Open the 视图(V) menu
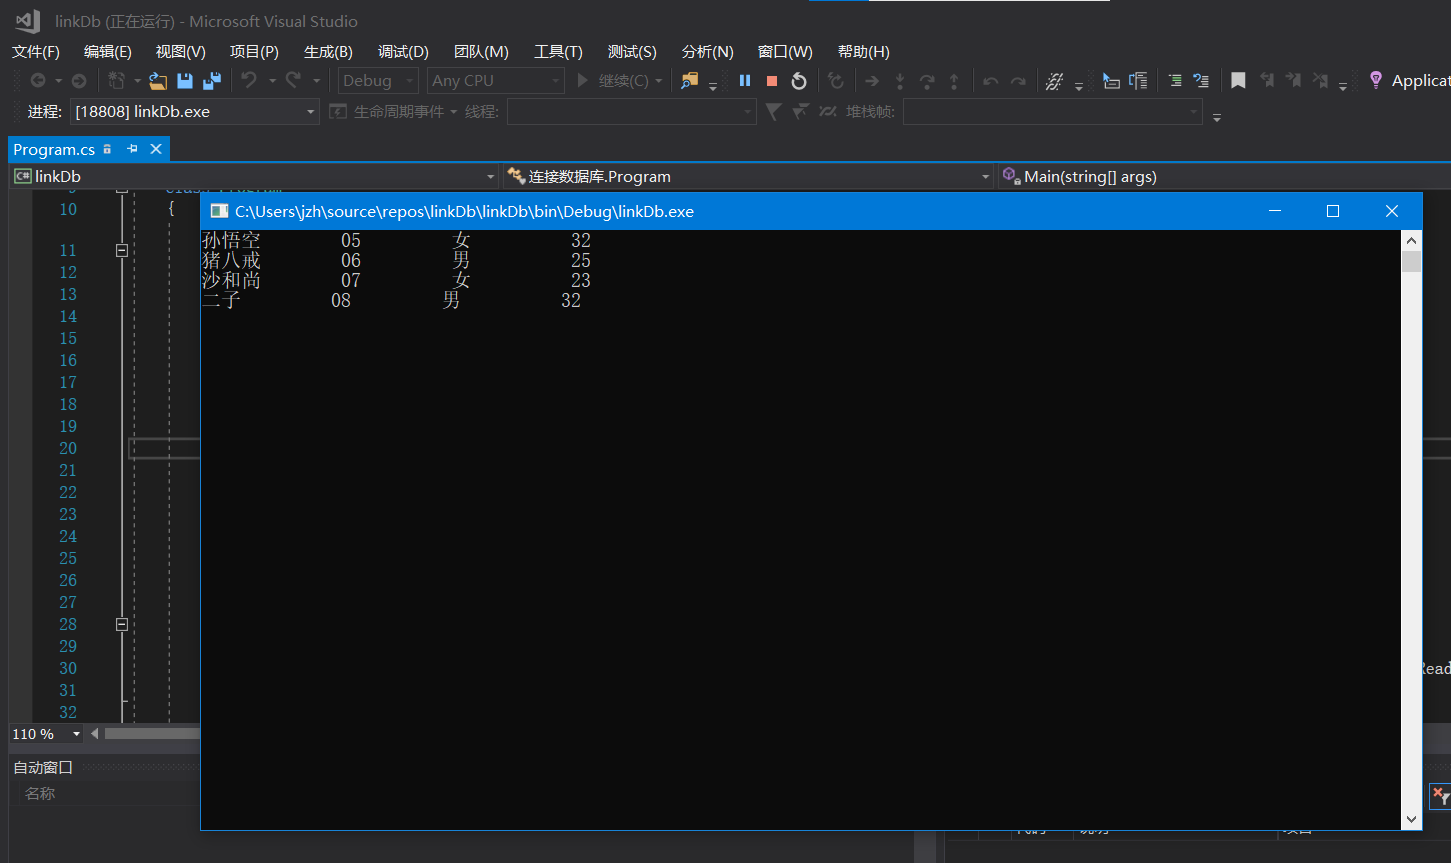 click(x=181, y=52)
